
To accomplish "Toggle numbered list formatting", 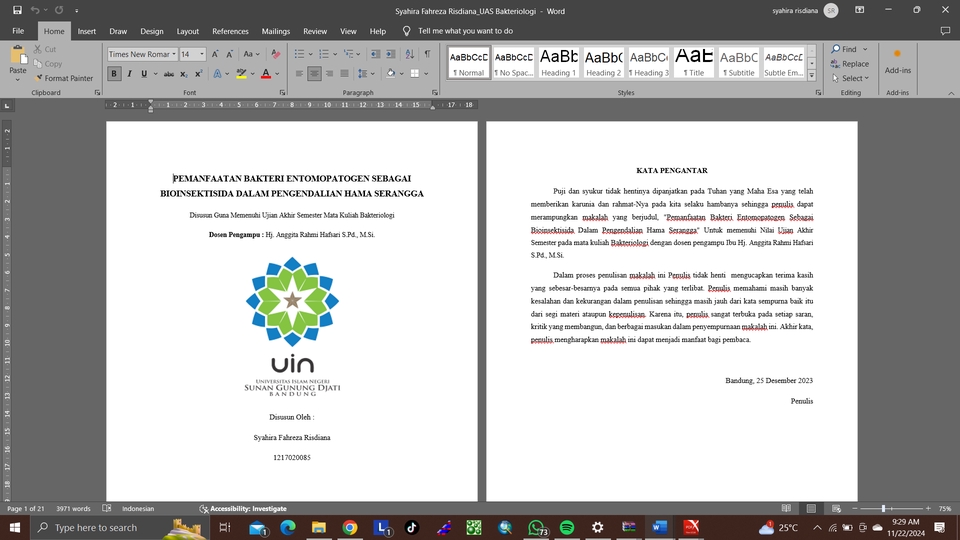I will 324,54.
